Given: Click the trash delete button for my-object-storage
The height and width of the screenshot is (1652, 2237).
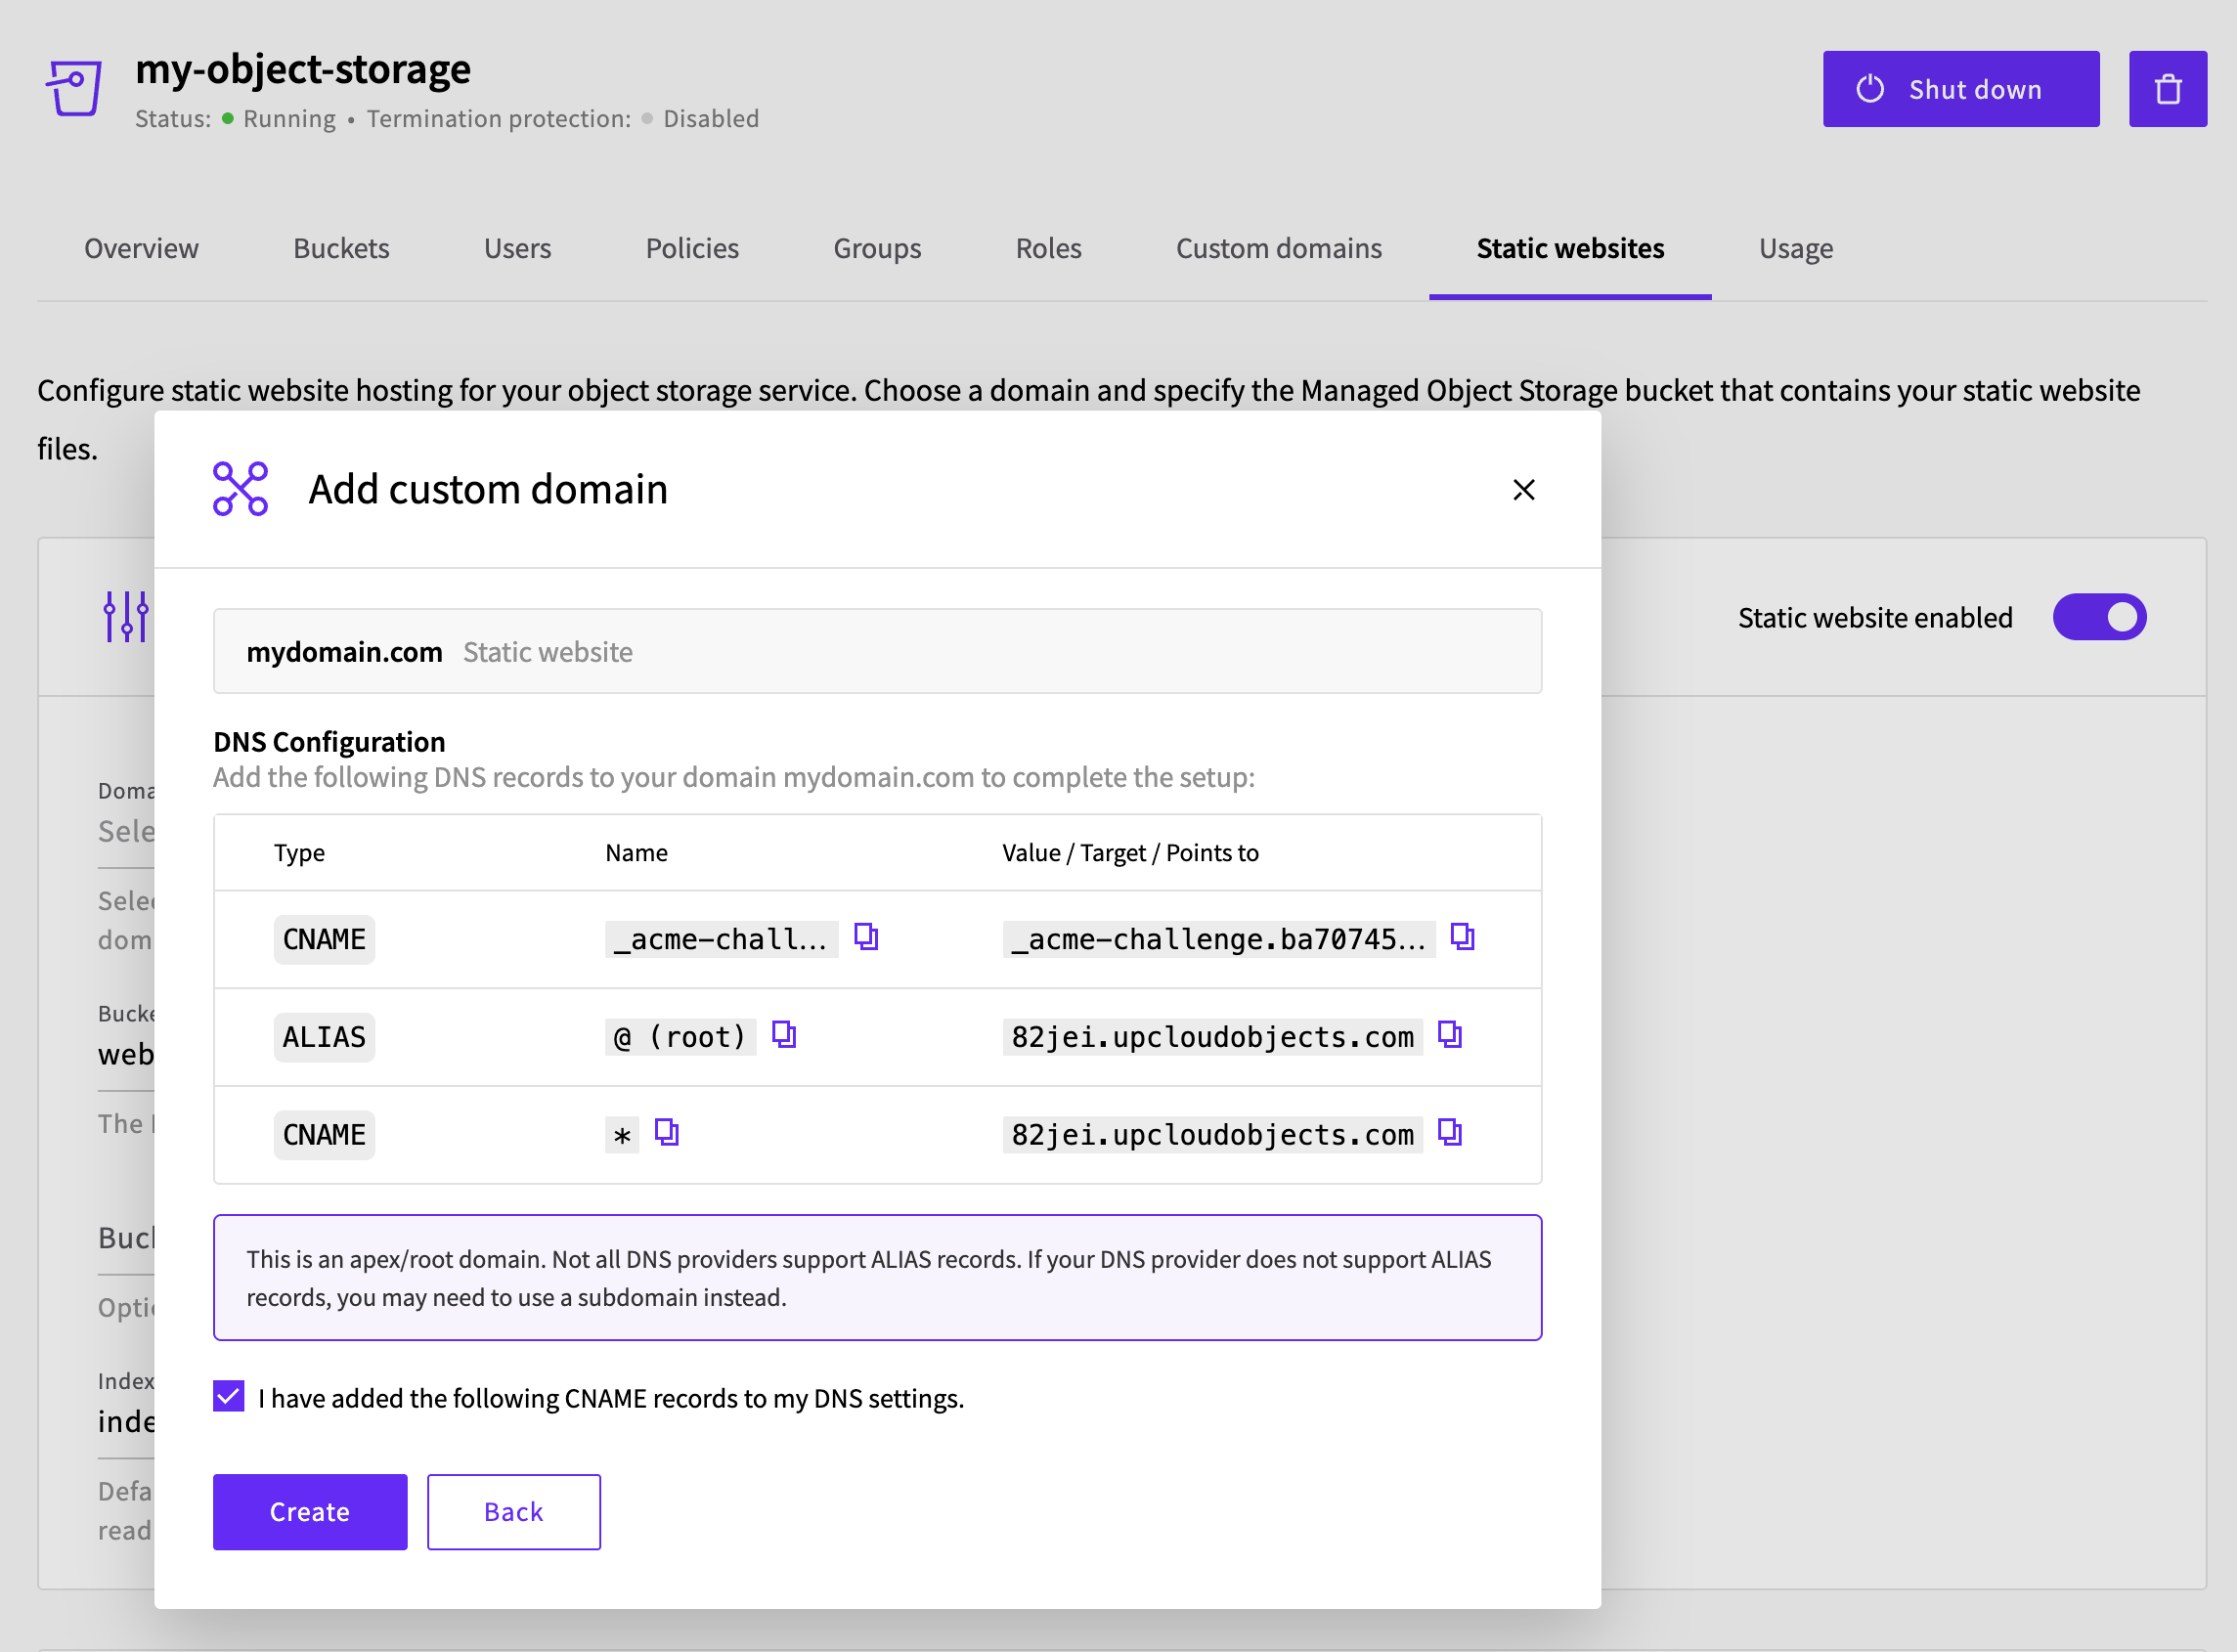Looking at the screenshot, I should [x=2167, y=89].
